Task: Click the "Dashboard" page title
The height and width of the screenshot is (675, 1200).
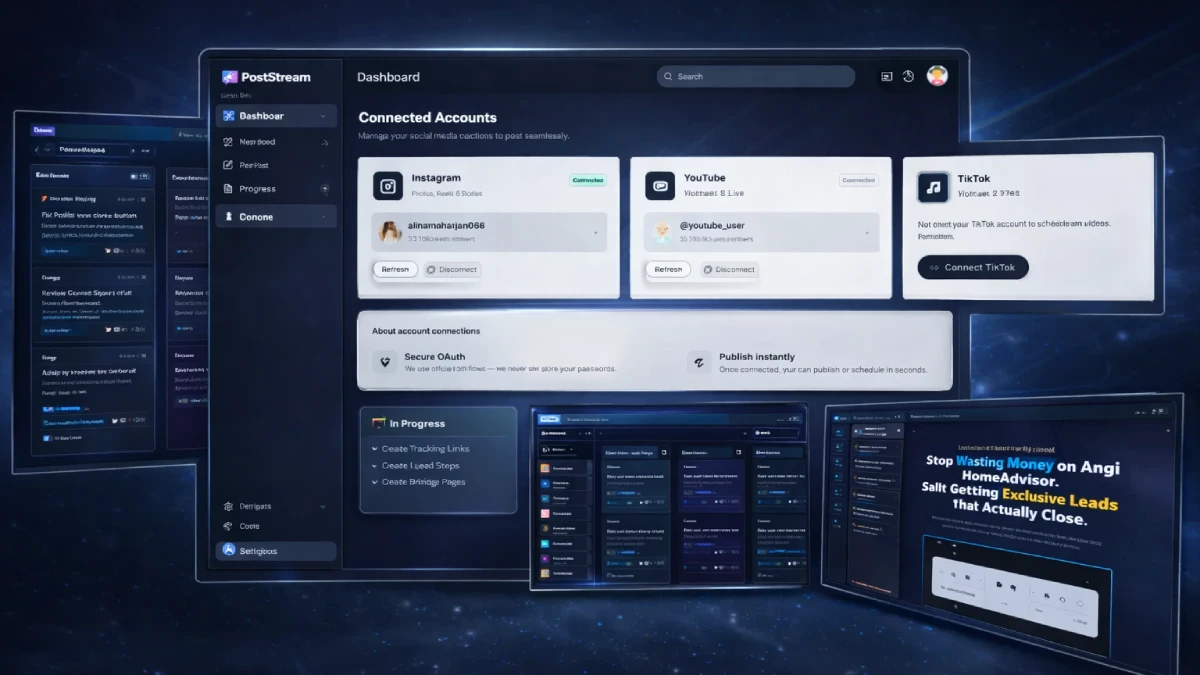Action: click(x=388, y=77)
